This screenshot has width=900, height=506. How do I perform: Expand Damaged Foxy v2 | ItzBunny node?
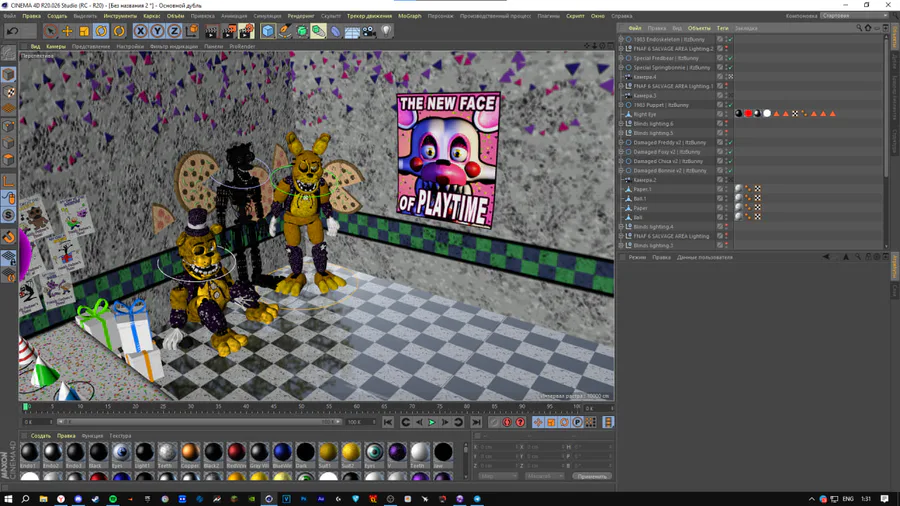[x=620, y=152]
